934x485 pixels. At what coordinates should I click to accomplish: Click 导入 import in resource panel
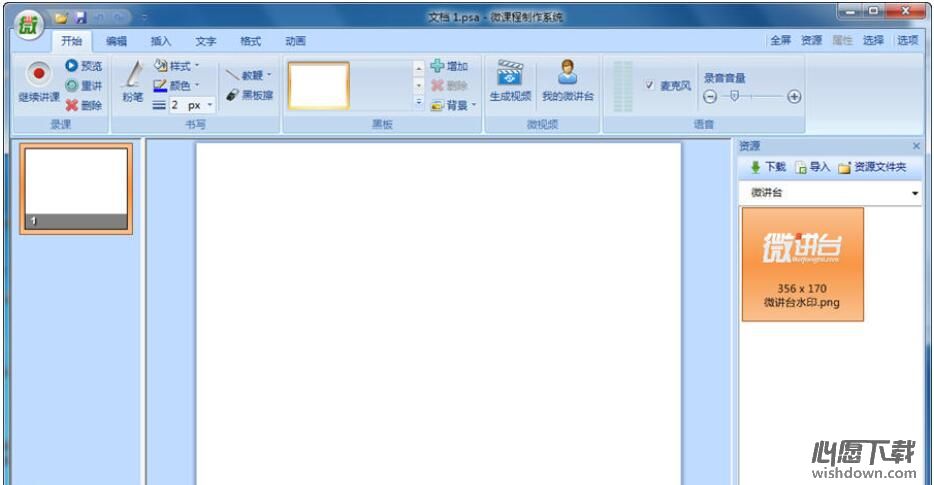pos(813,167)
